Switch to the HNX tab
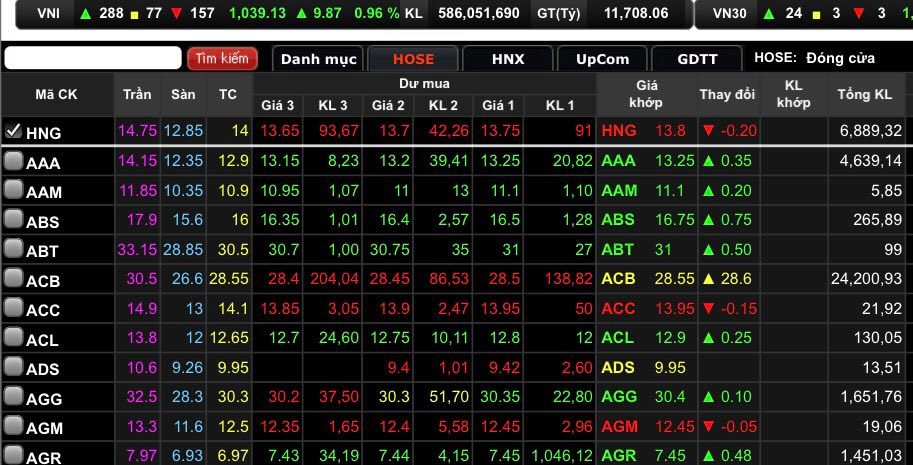 coord(507,59)
